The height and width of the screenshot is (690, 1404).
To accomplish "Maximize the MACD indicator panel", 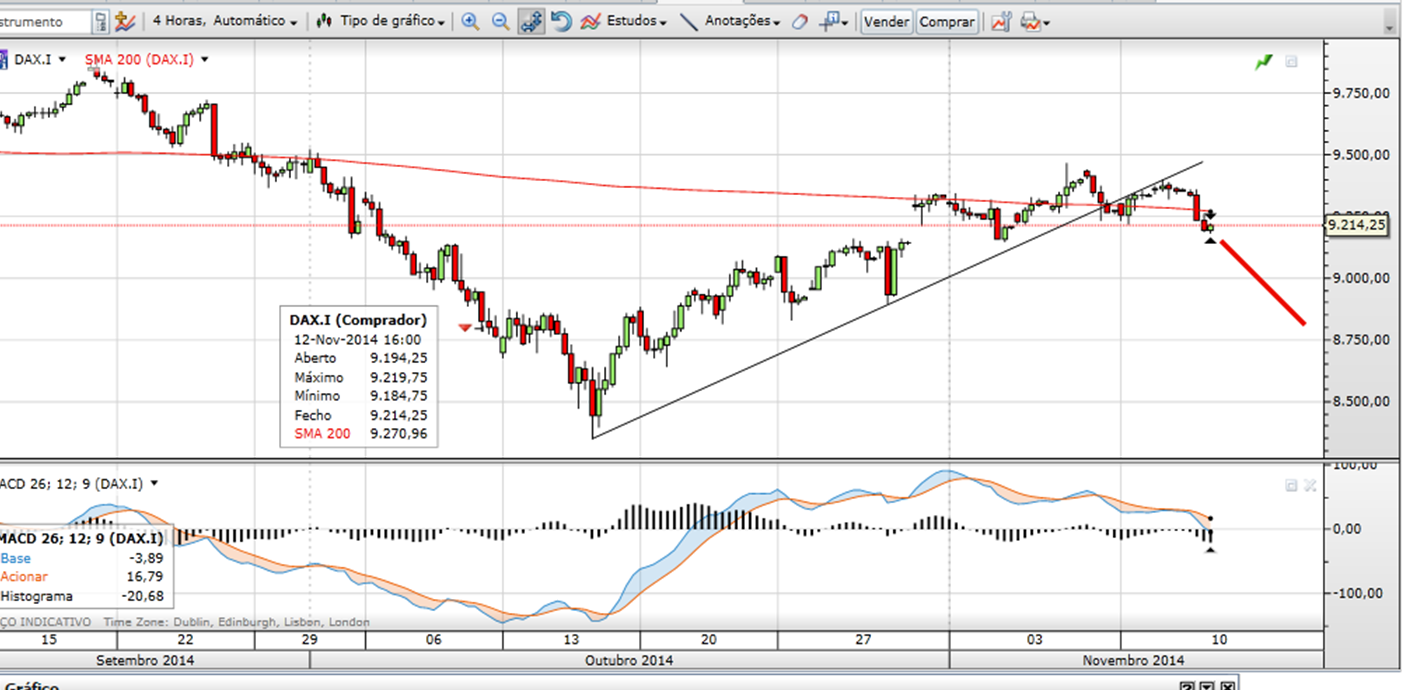I will pos(1291,485).
